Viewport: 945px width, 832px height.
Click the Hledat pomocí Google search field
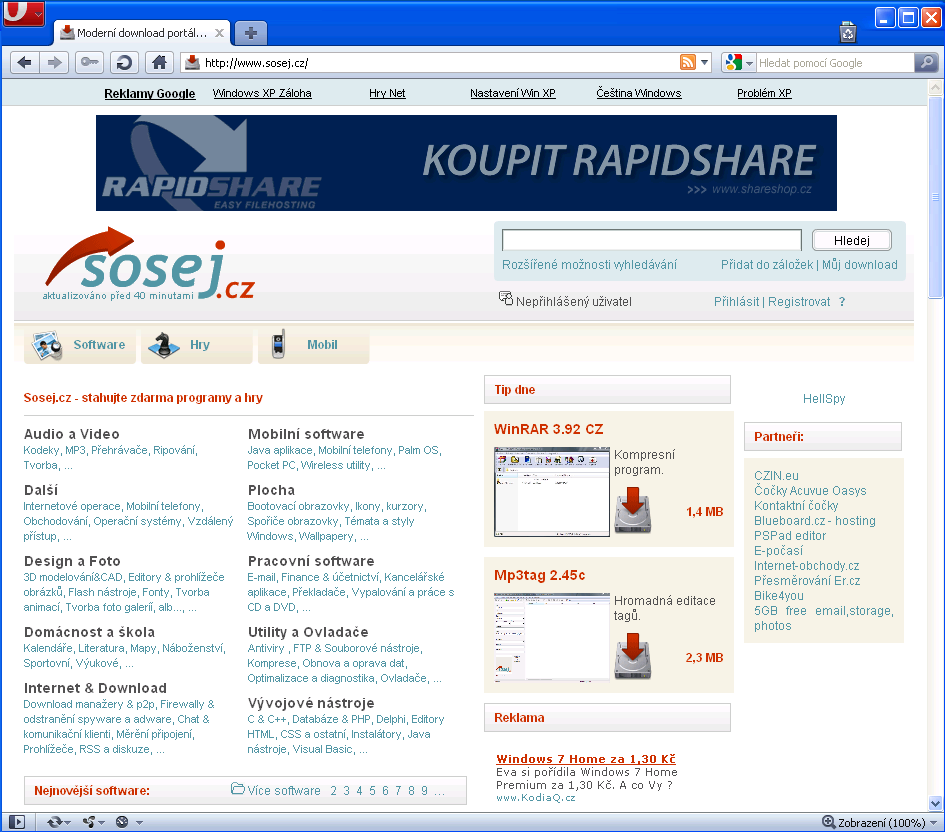tap(835, 63)
